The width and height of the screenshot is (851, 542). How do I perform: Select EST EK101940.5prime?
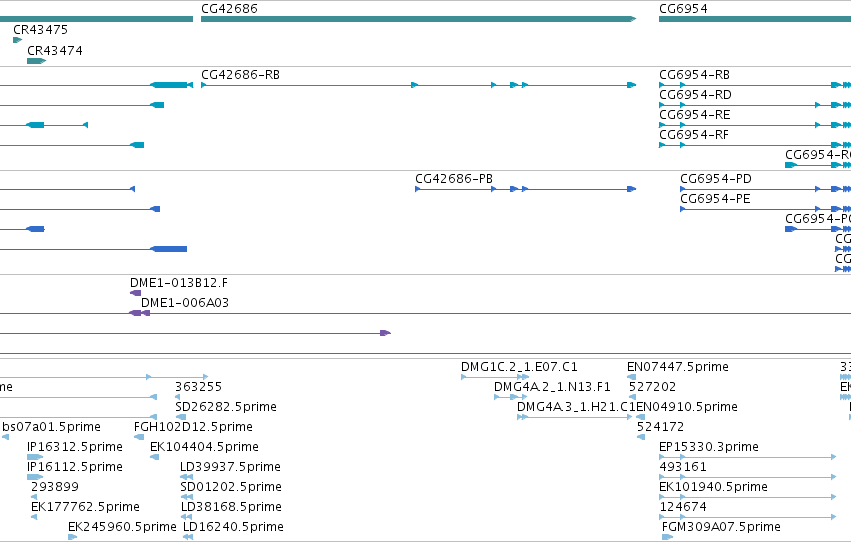click(x=713, y=487)
